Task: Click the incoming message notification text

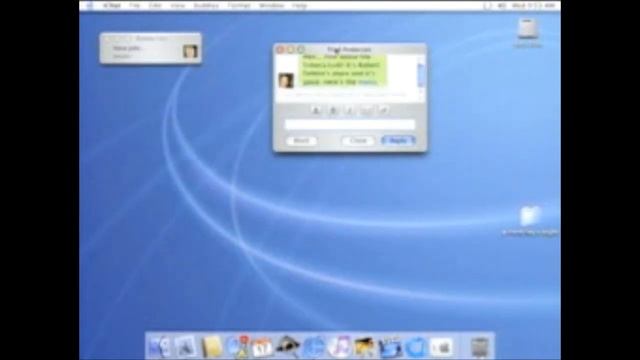Action: [127, 48]
